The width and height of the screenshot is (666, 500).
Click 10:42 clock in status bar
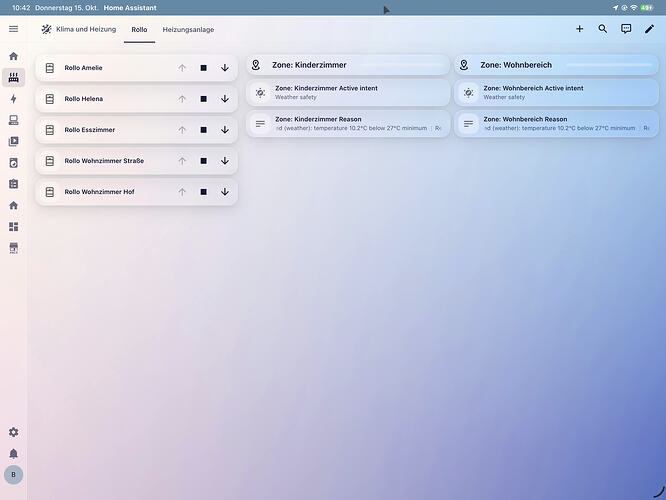tap(21, 8)
